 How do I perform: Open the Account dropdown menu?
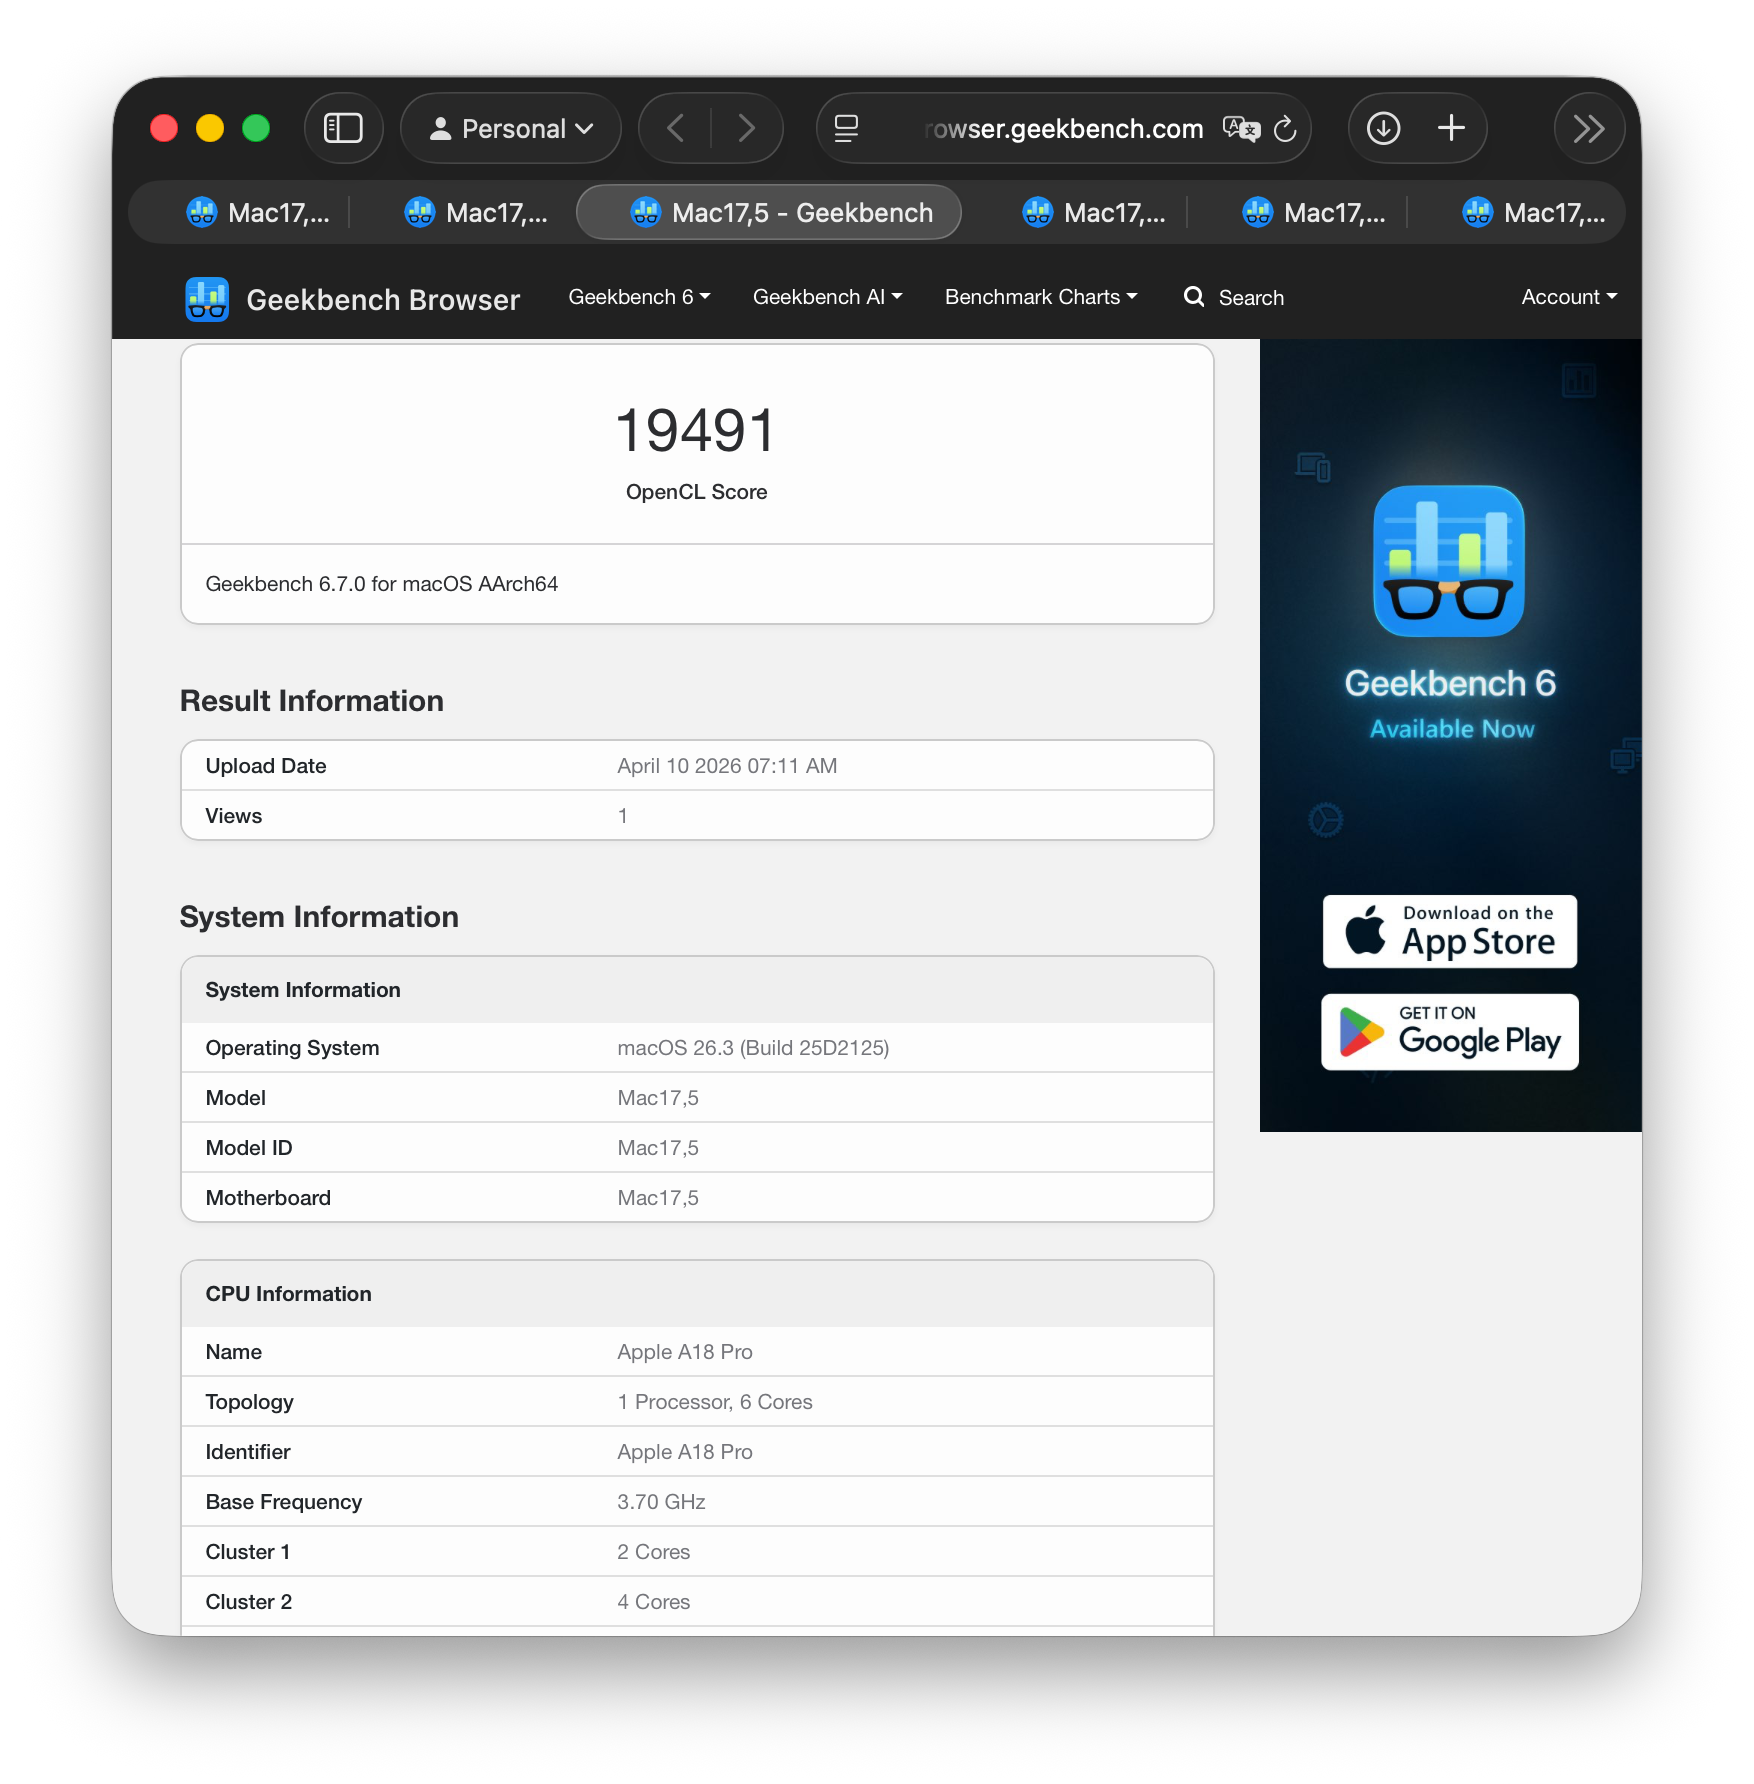(x=1568, y=297)
